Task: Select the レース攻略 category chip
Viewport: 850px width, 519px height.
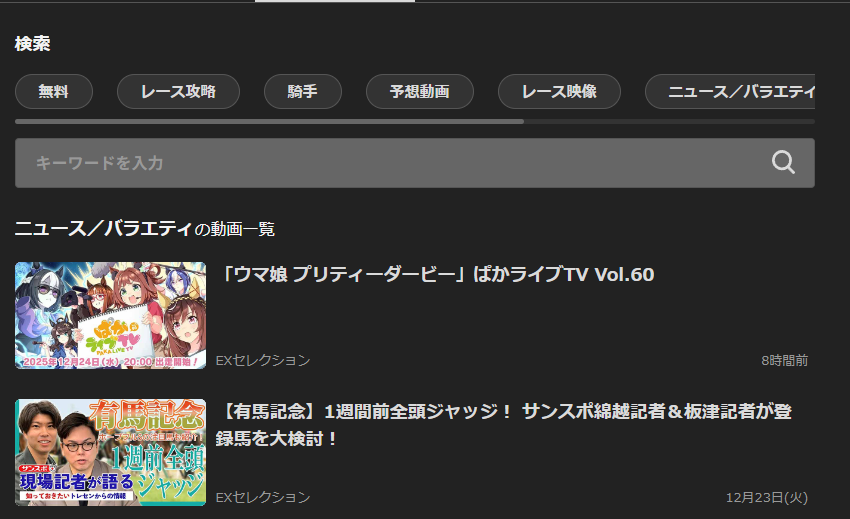Action: (178, 92)
